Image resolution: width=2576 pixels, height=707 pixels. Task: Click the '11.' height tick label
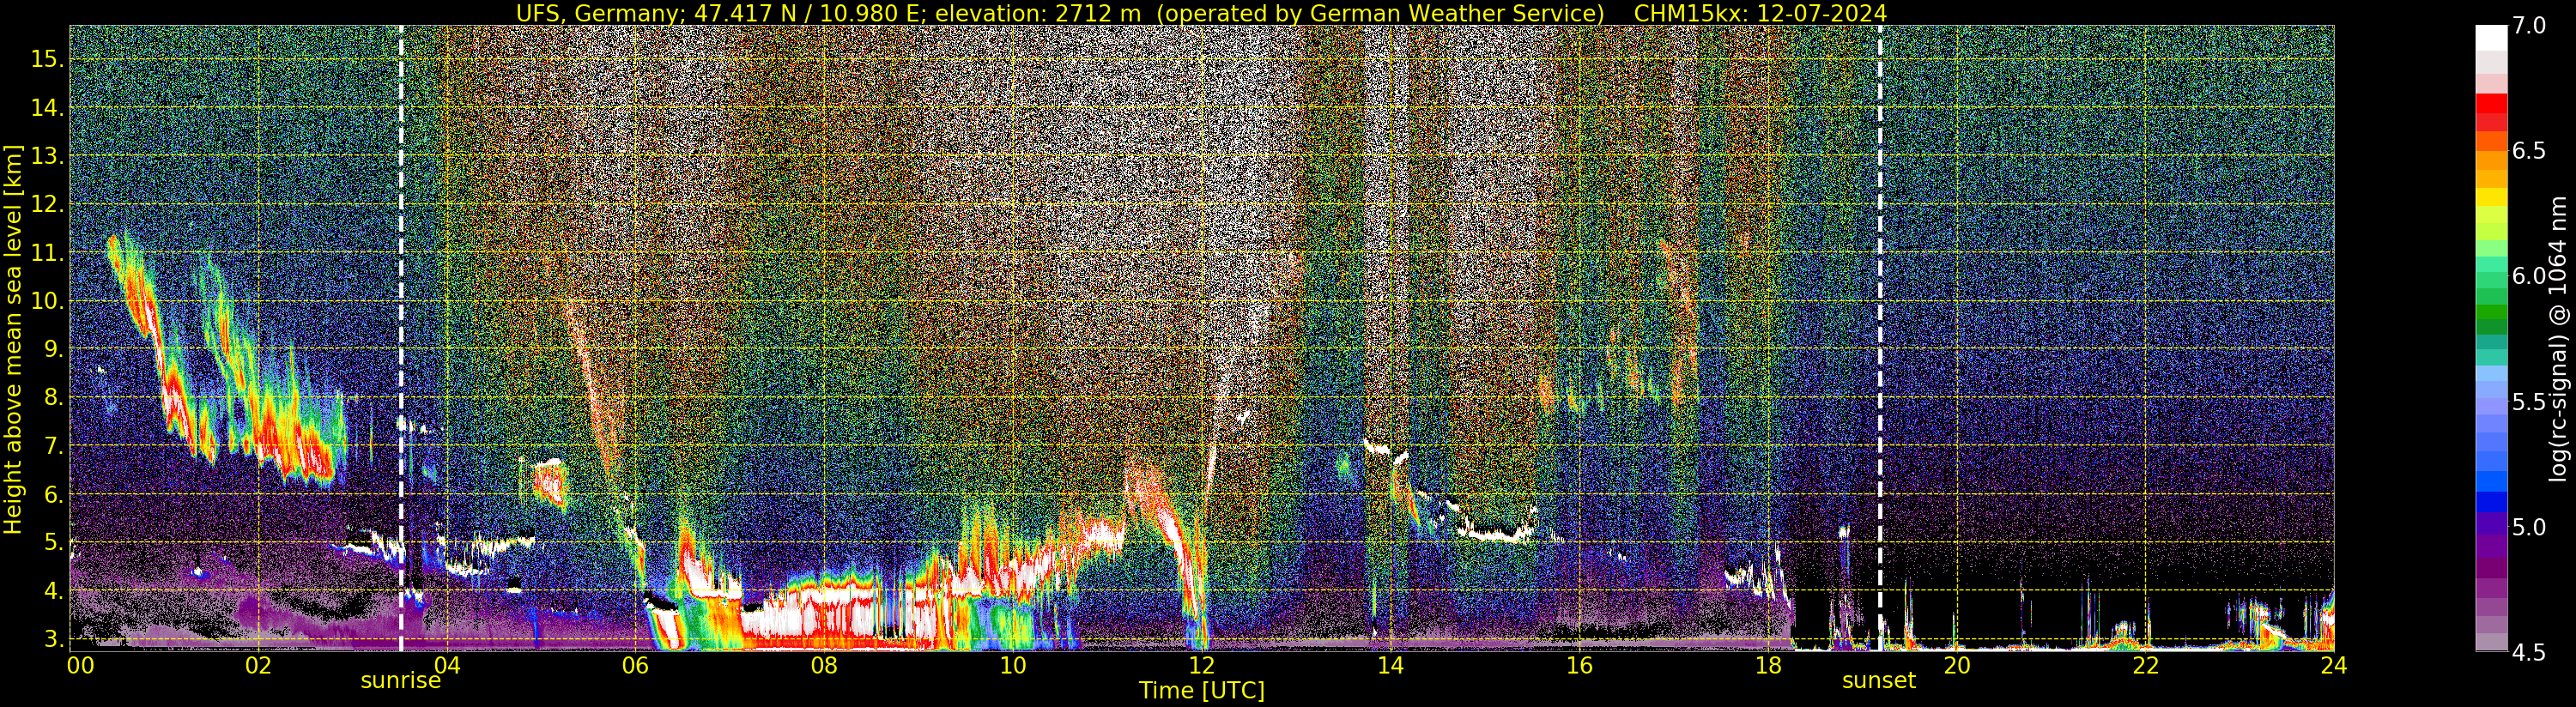pos(47,253)
